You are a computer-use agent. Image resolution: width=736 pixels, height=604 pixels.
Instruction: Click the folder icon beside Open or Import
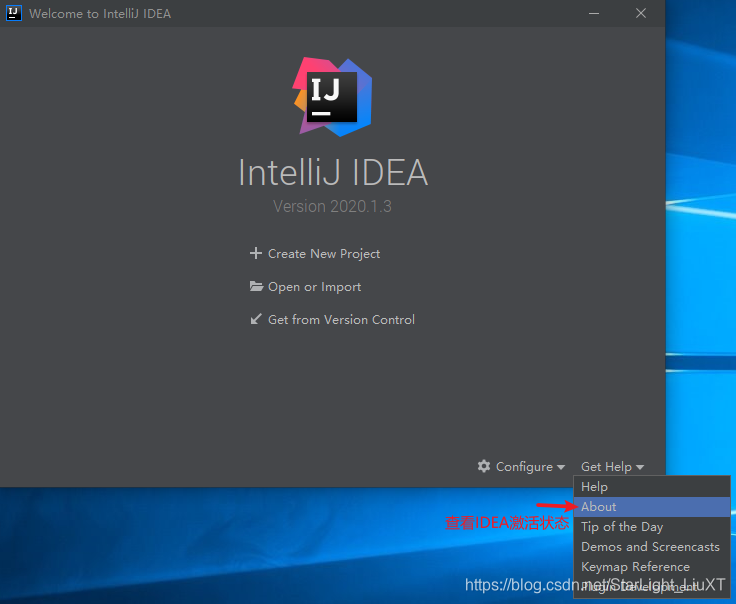coord(256,286)
